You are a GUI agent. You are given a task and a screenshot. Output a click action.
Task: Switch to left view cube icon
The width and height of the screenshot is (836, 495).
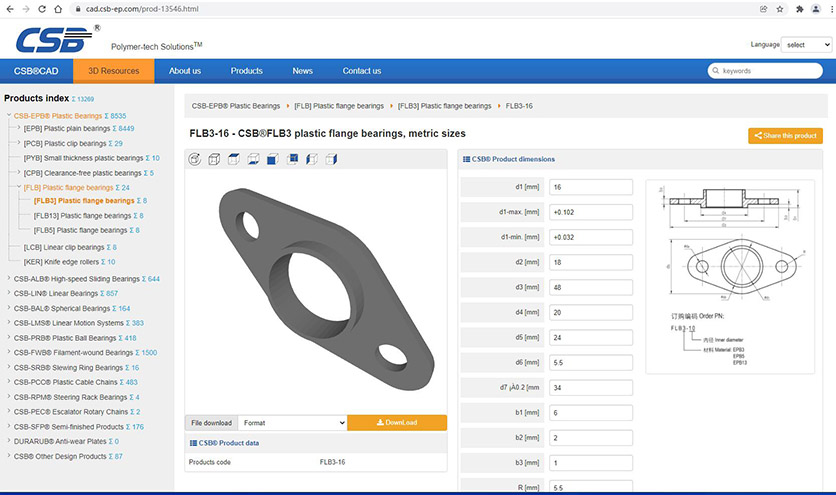312,159
